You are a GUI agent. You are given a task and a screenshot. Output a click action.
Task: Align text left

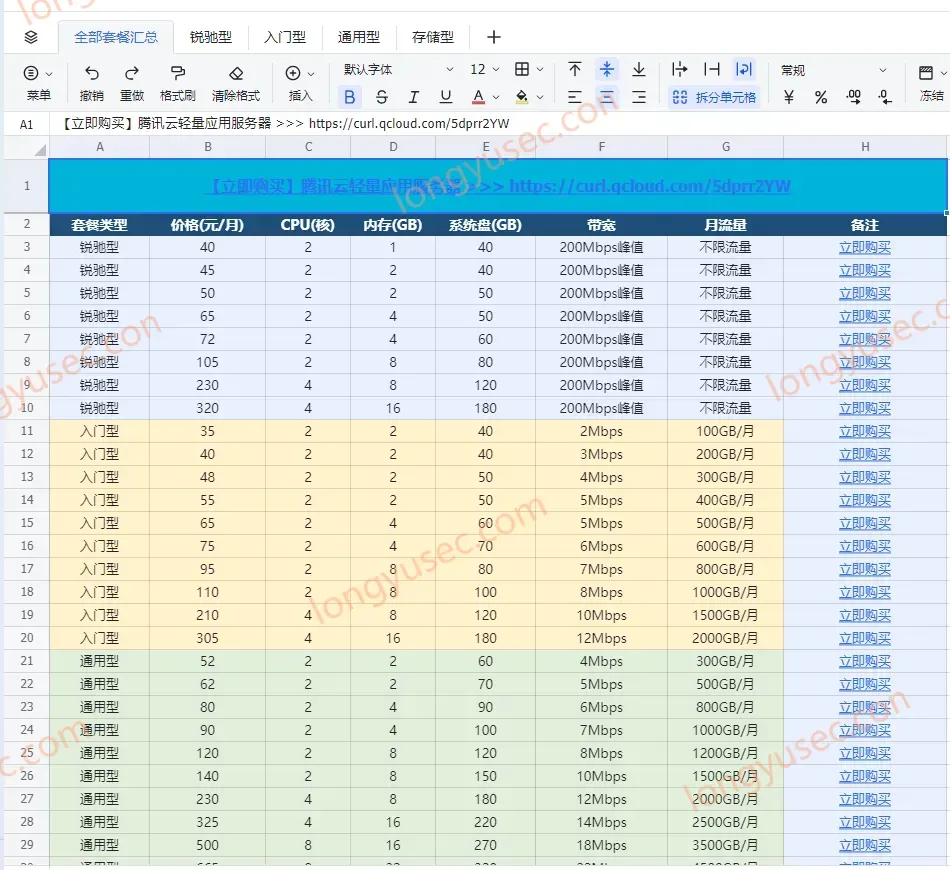(575, 97)
